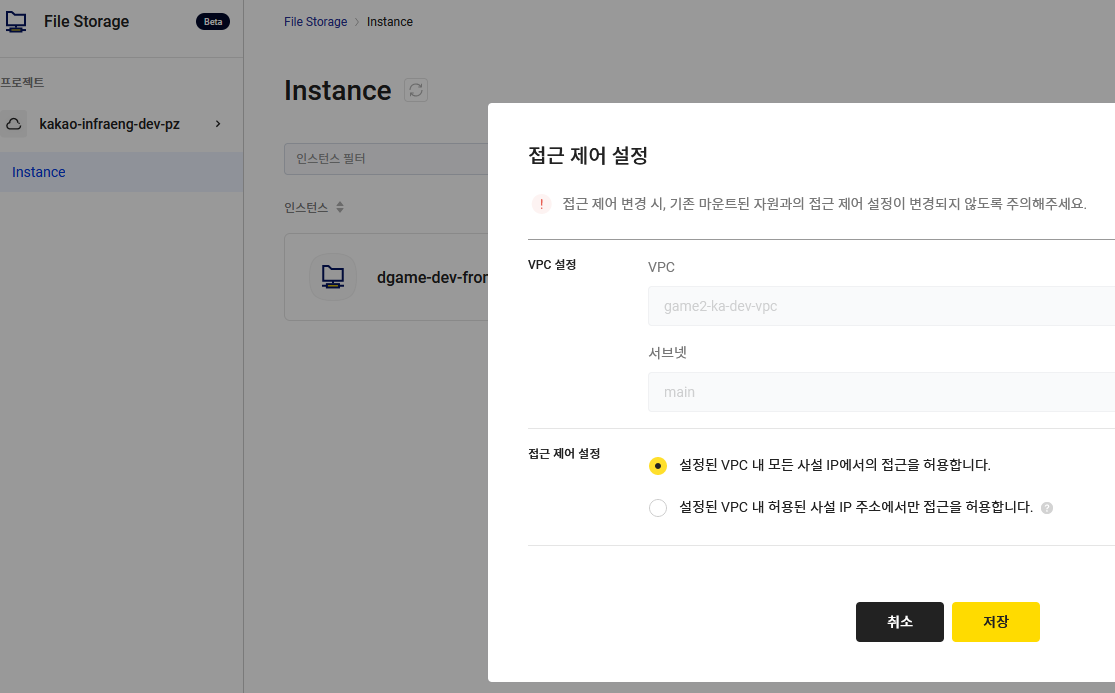Click the Instance breadcrumb entry
The height and width of the screenshot is (693, 1115).
(x=389, y=21)
